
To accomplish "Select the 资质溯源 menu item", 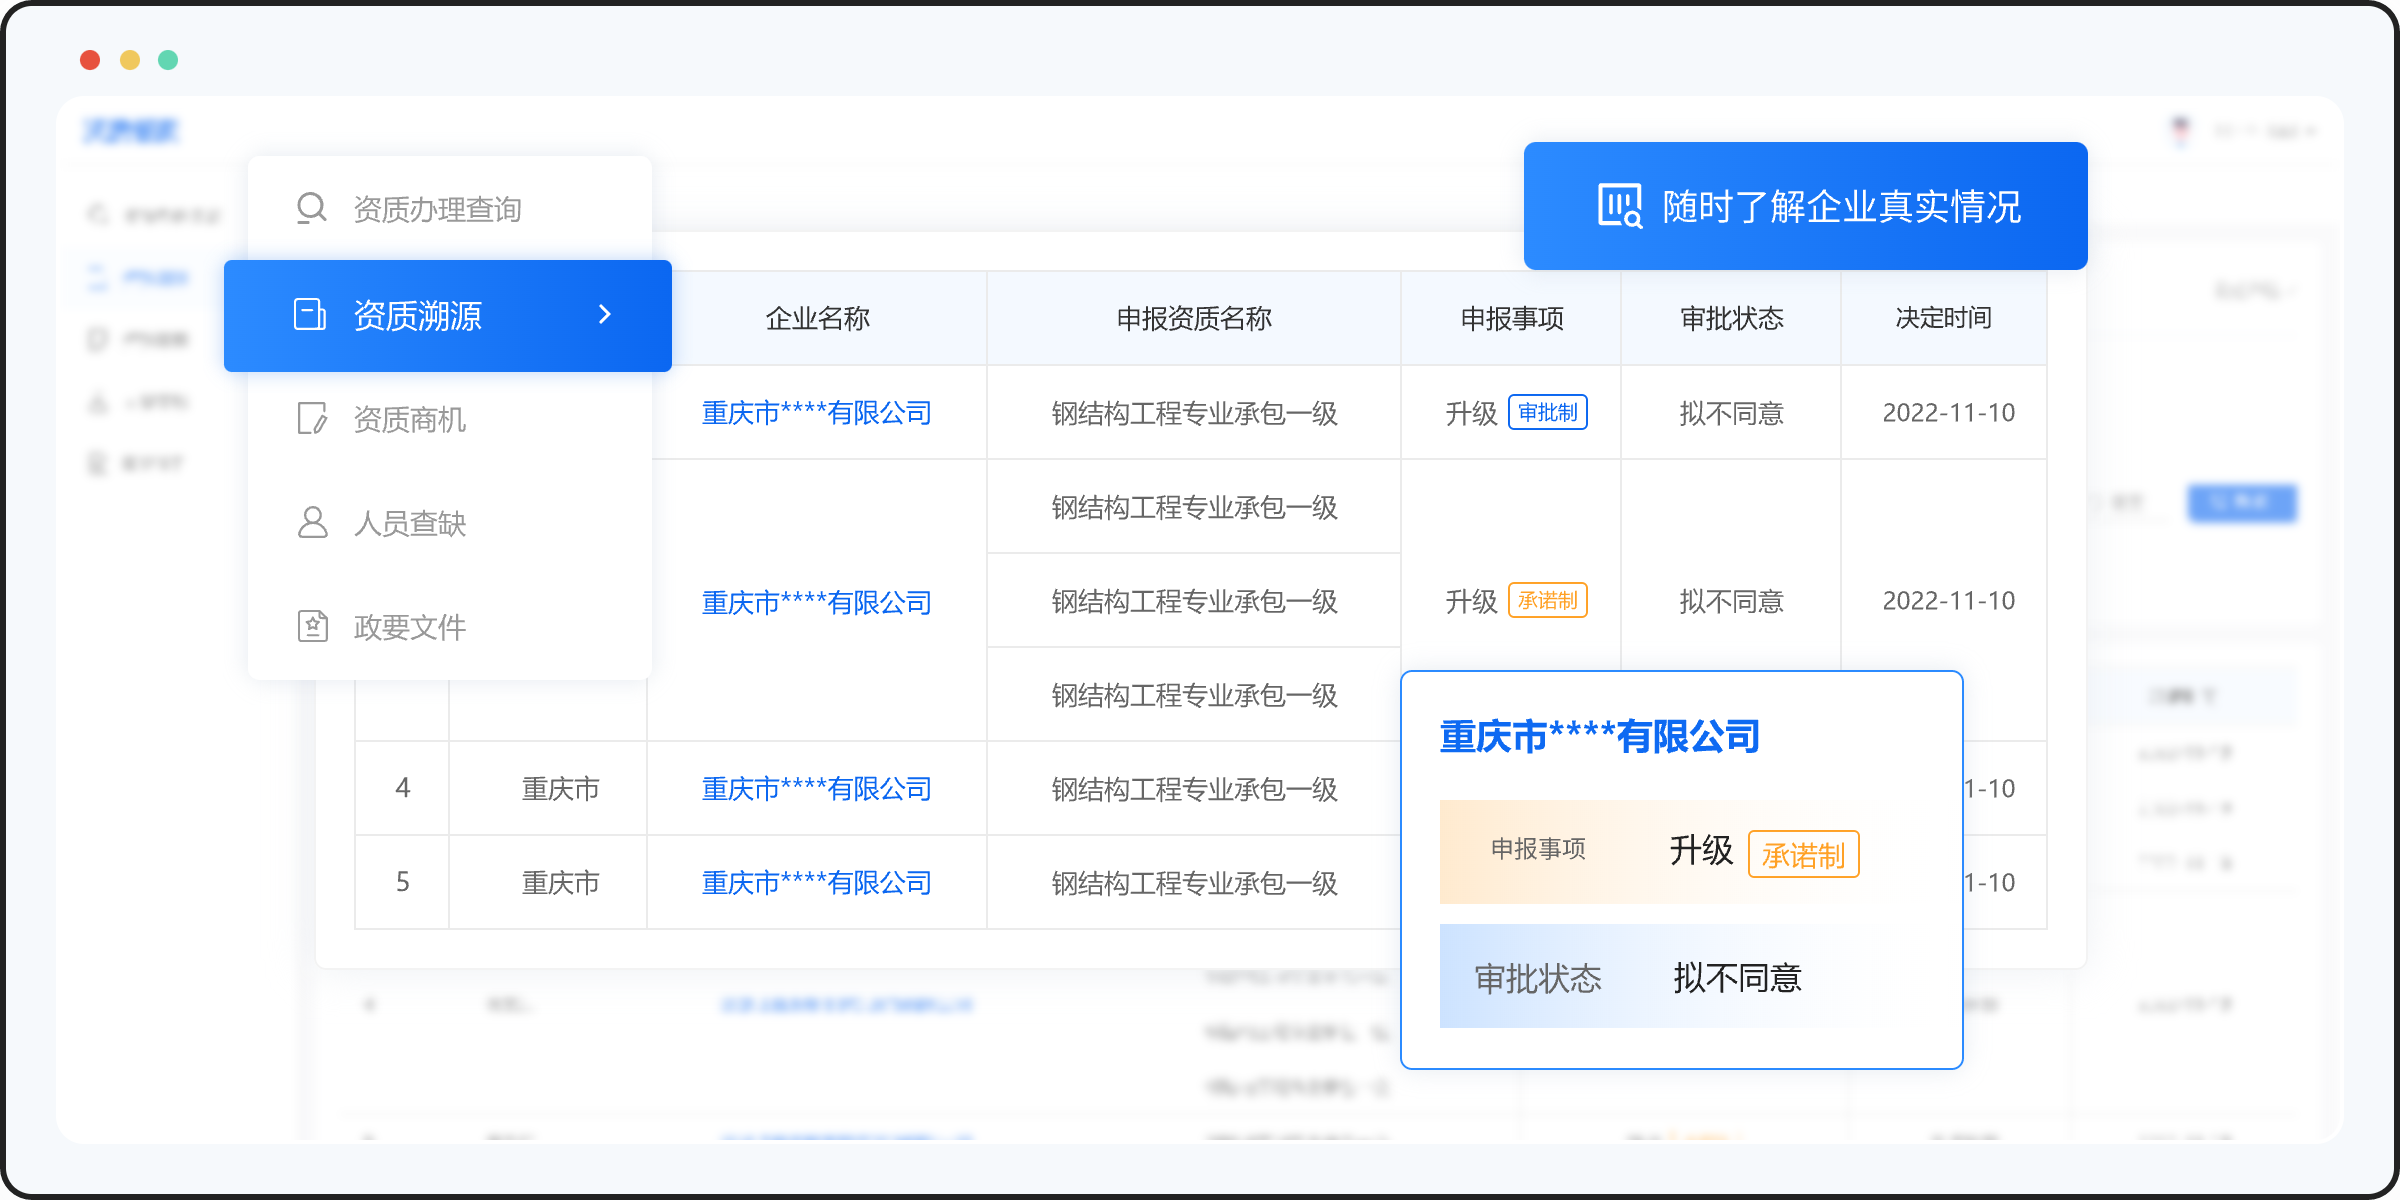I will click(x=447, y=316).
